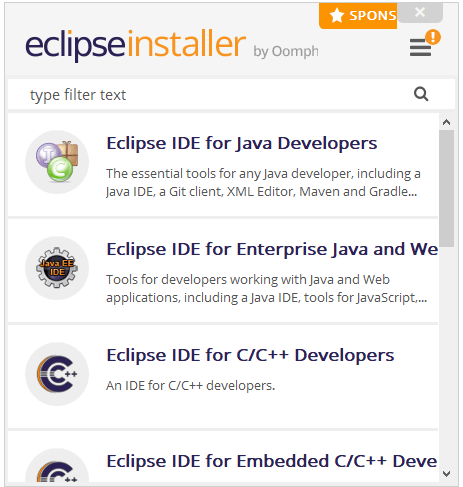Open the hamburger menu icon
Viewport: 463px width, 487px height.
[x=420, y=48]
